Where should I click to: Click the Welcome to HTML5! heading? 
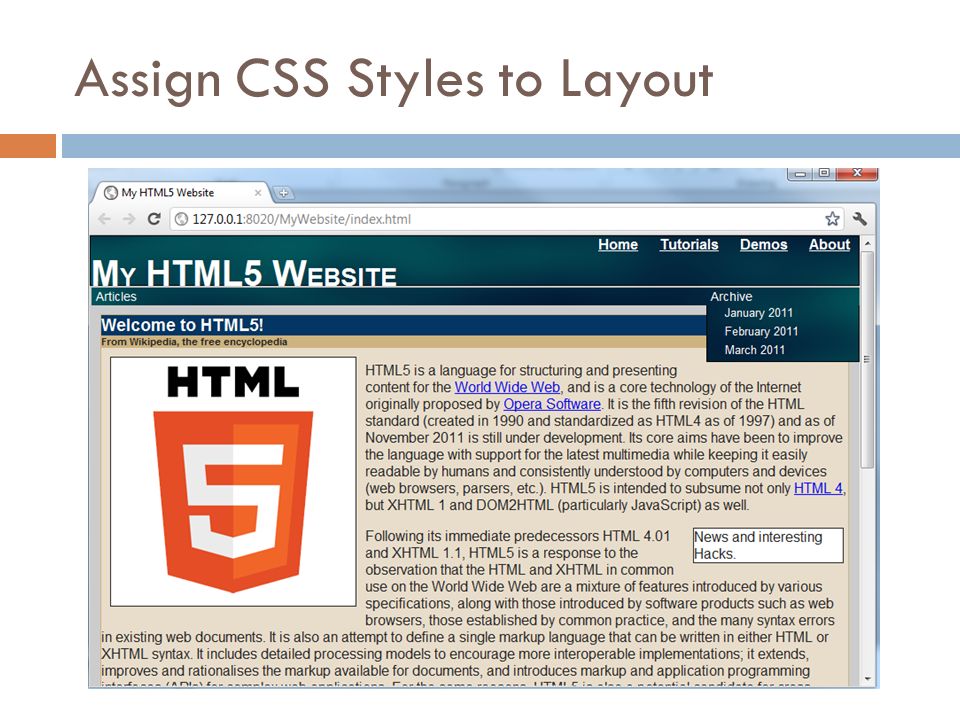[182, 325]
